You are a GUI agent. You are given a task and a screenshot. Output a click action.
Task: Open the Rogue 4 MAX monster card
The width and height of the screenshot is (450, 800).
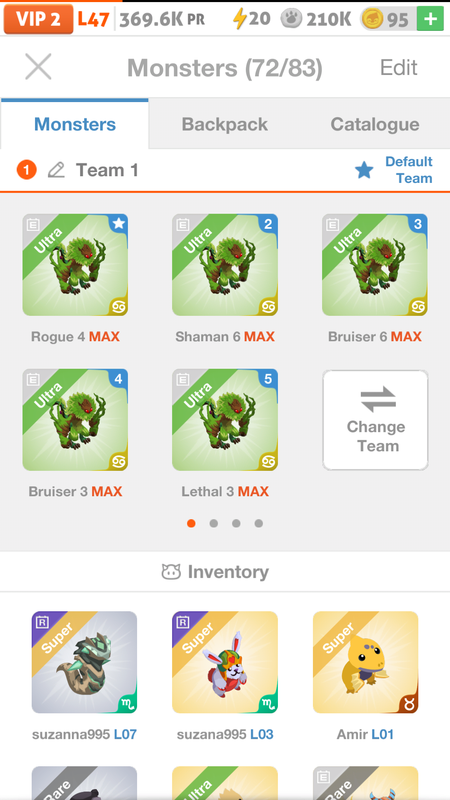pyautogui.click(x=75, y=265)
